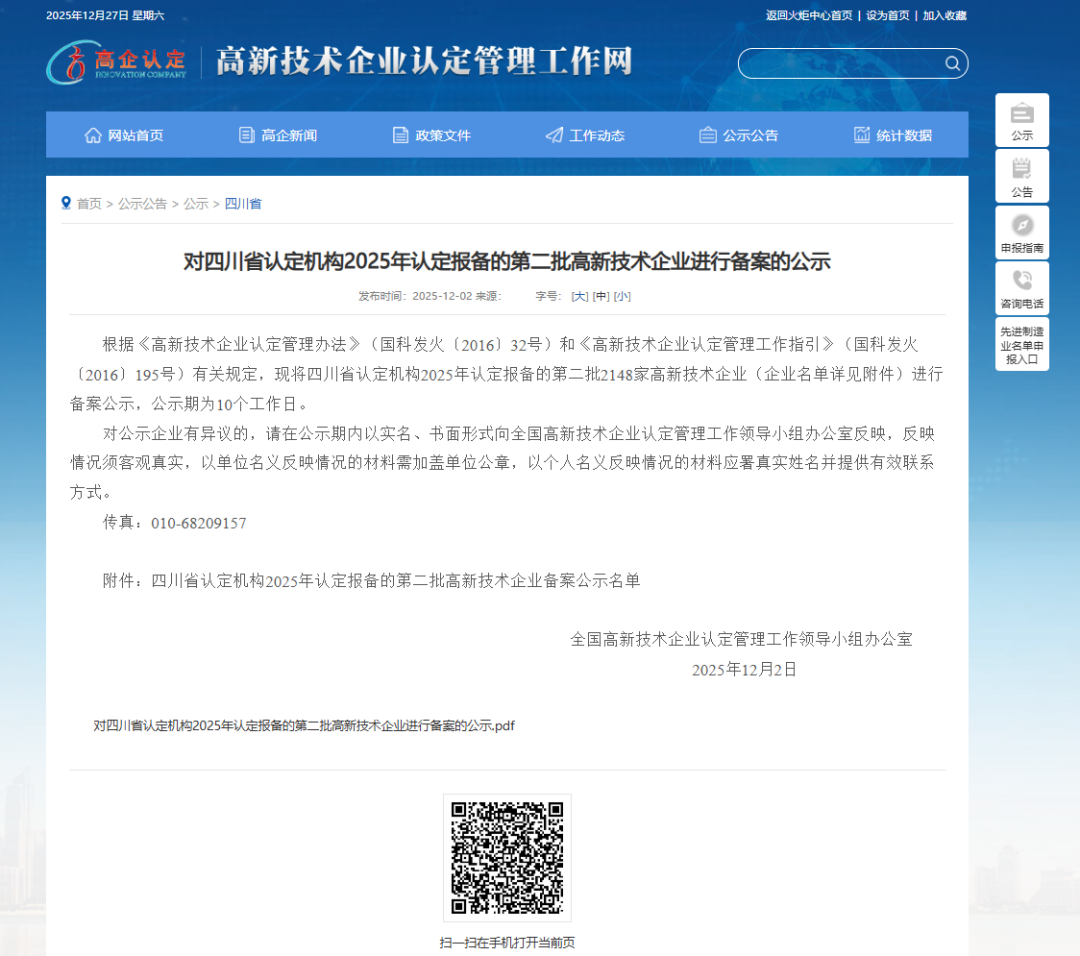Set font size to 小
Image resolution: width=1080 pixels, height=956 pixels.
tap(622, 296)
